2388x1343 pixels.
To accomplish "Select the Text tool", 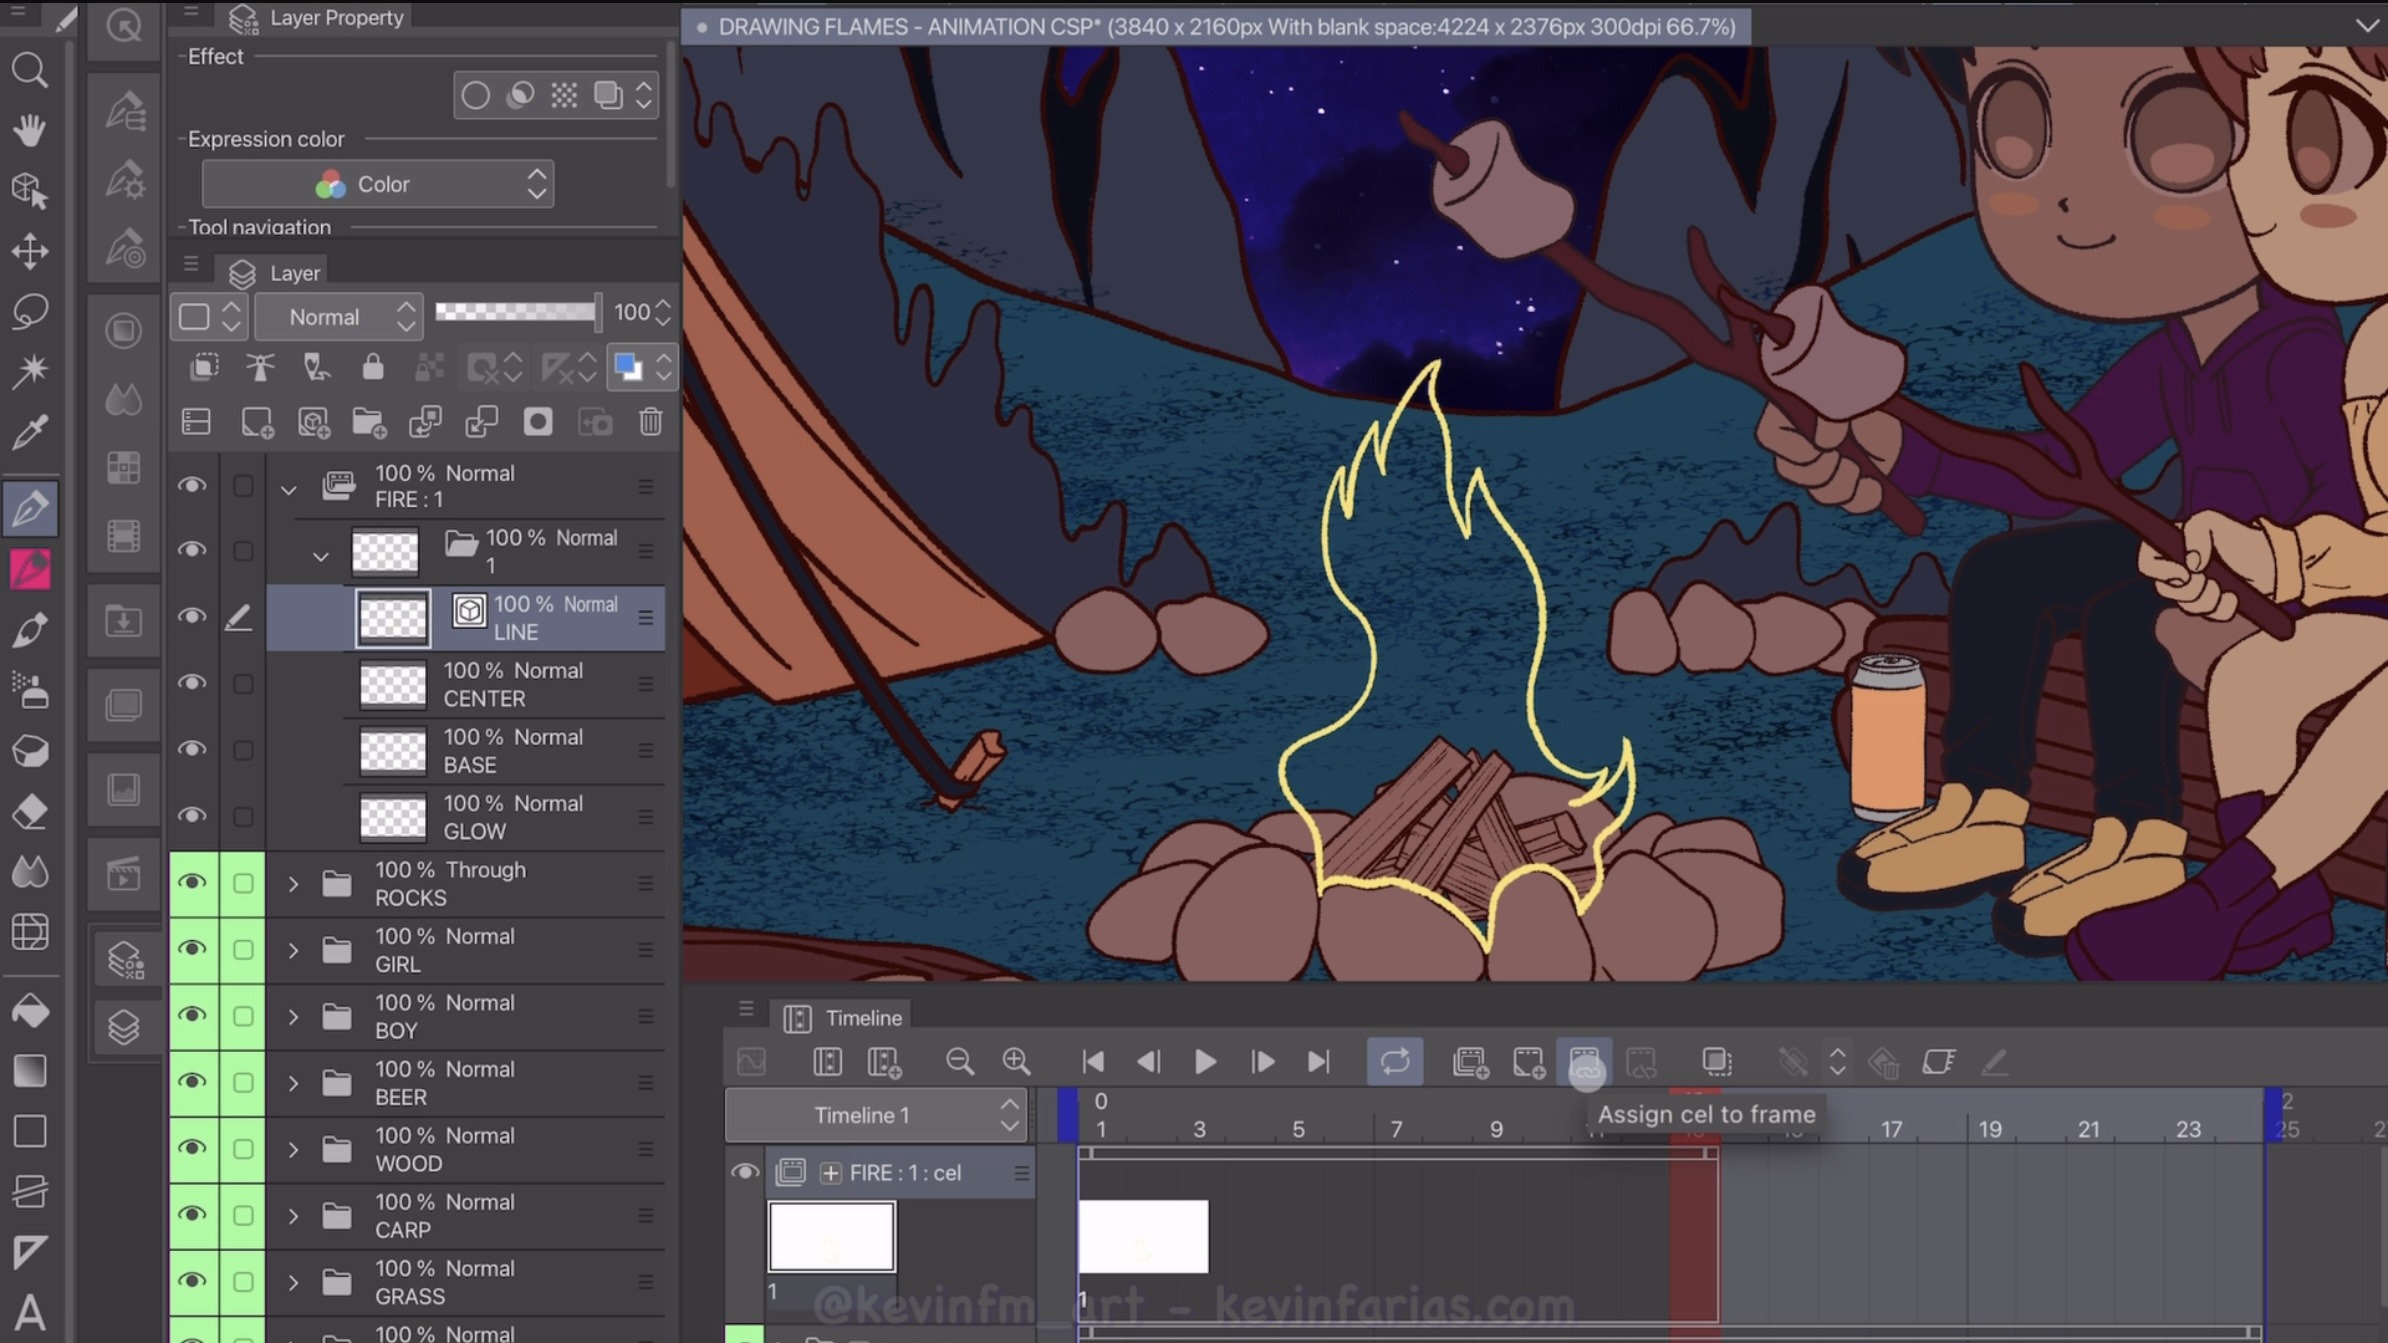I will (29, 1312).
